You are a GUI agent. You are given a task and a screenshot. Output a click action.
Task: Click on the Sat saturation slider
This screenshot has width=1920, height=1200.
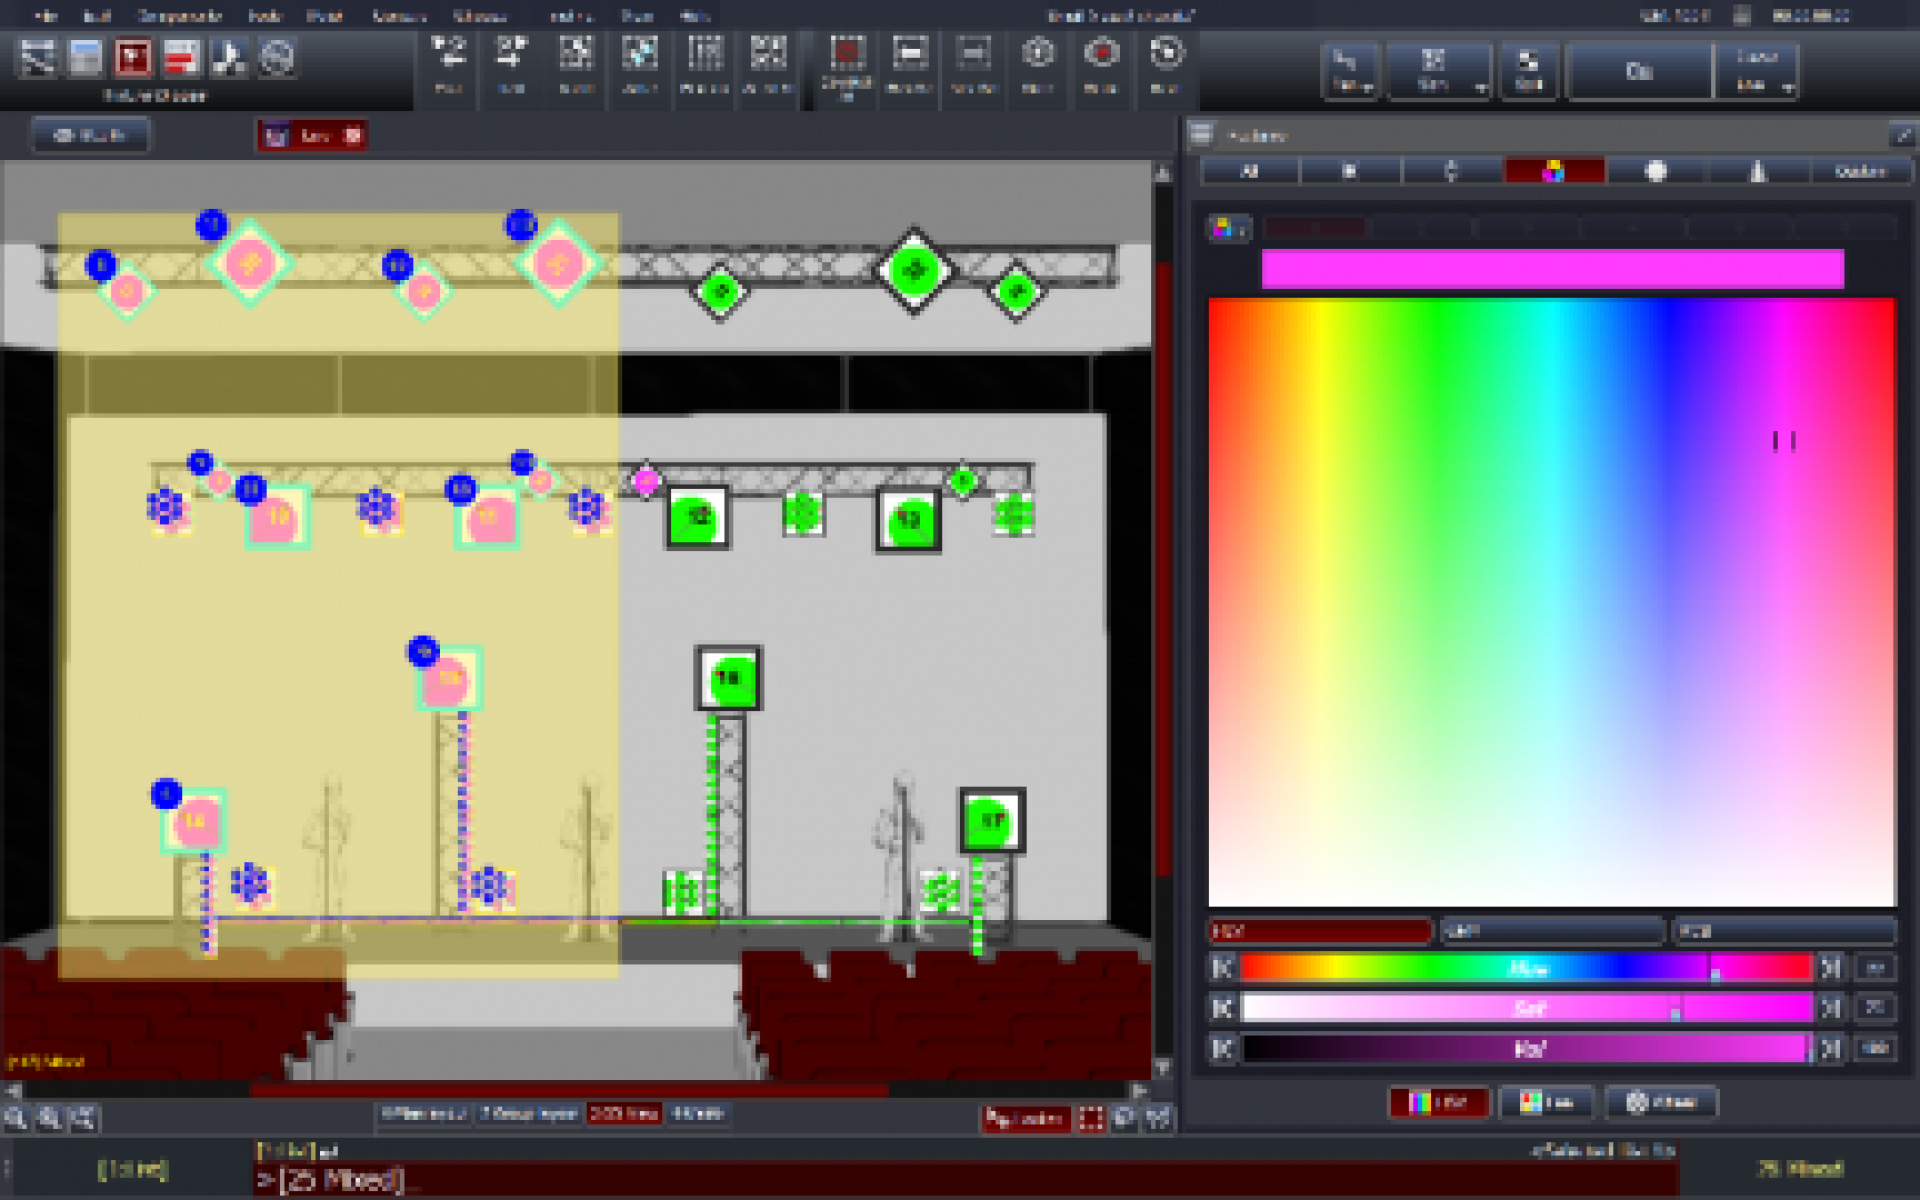pos(1526,1008)
